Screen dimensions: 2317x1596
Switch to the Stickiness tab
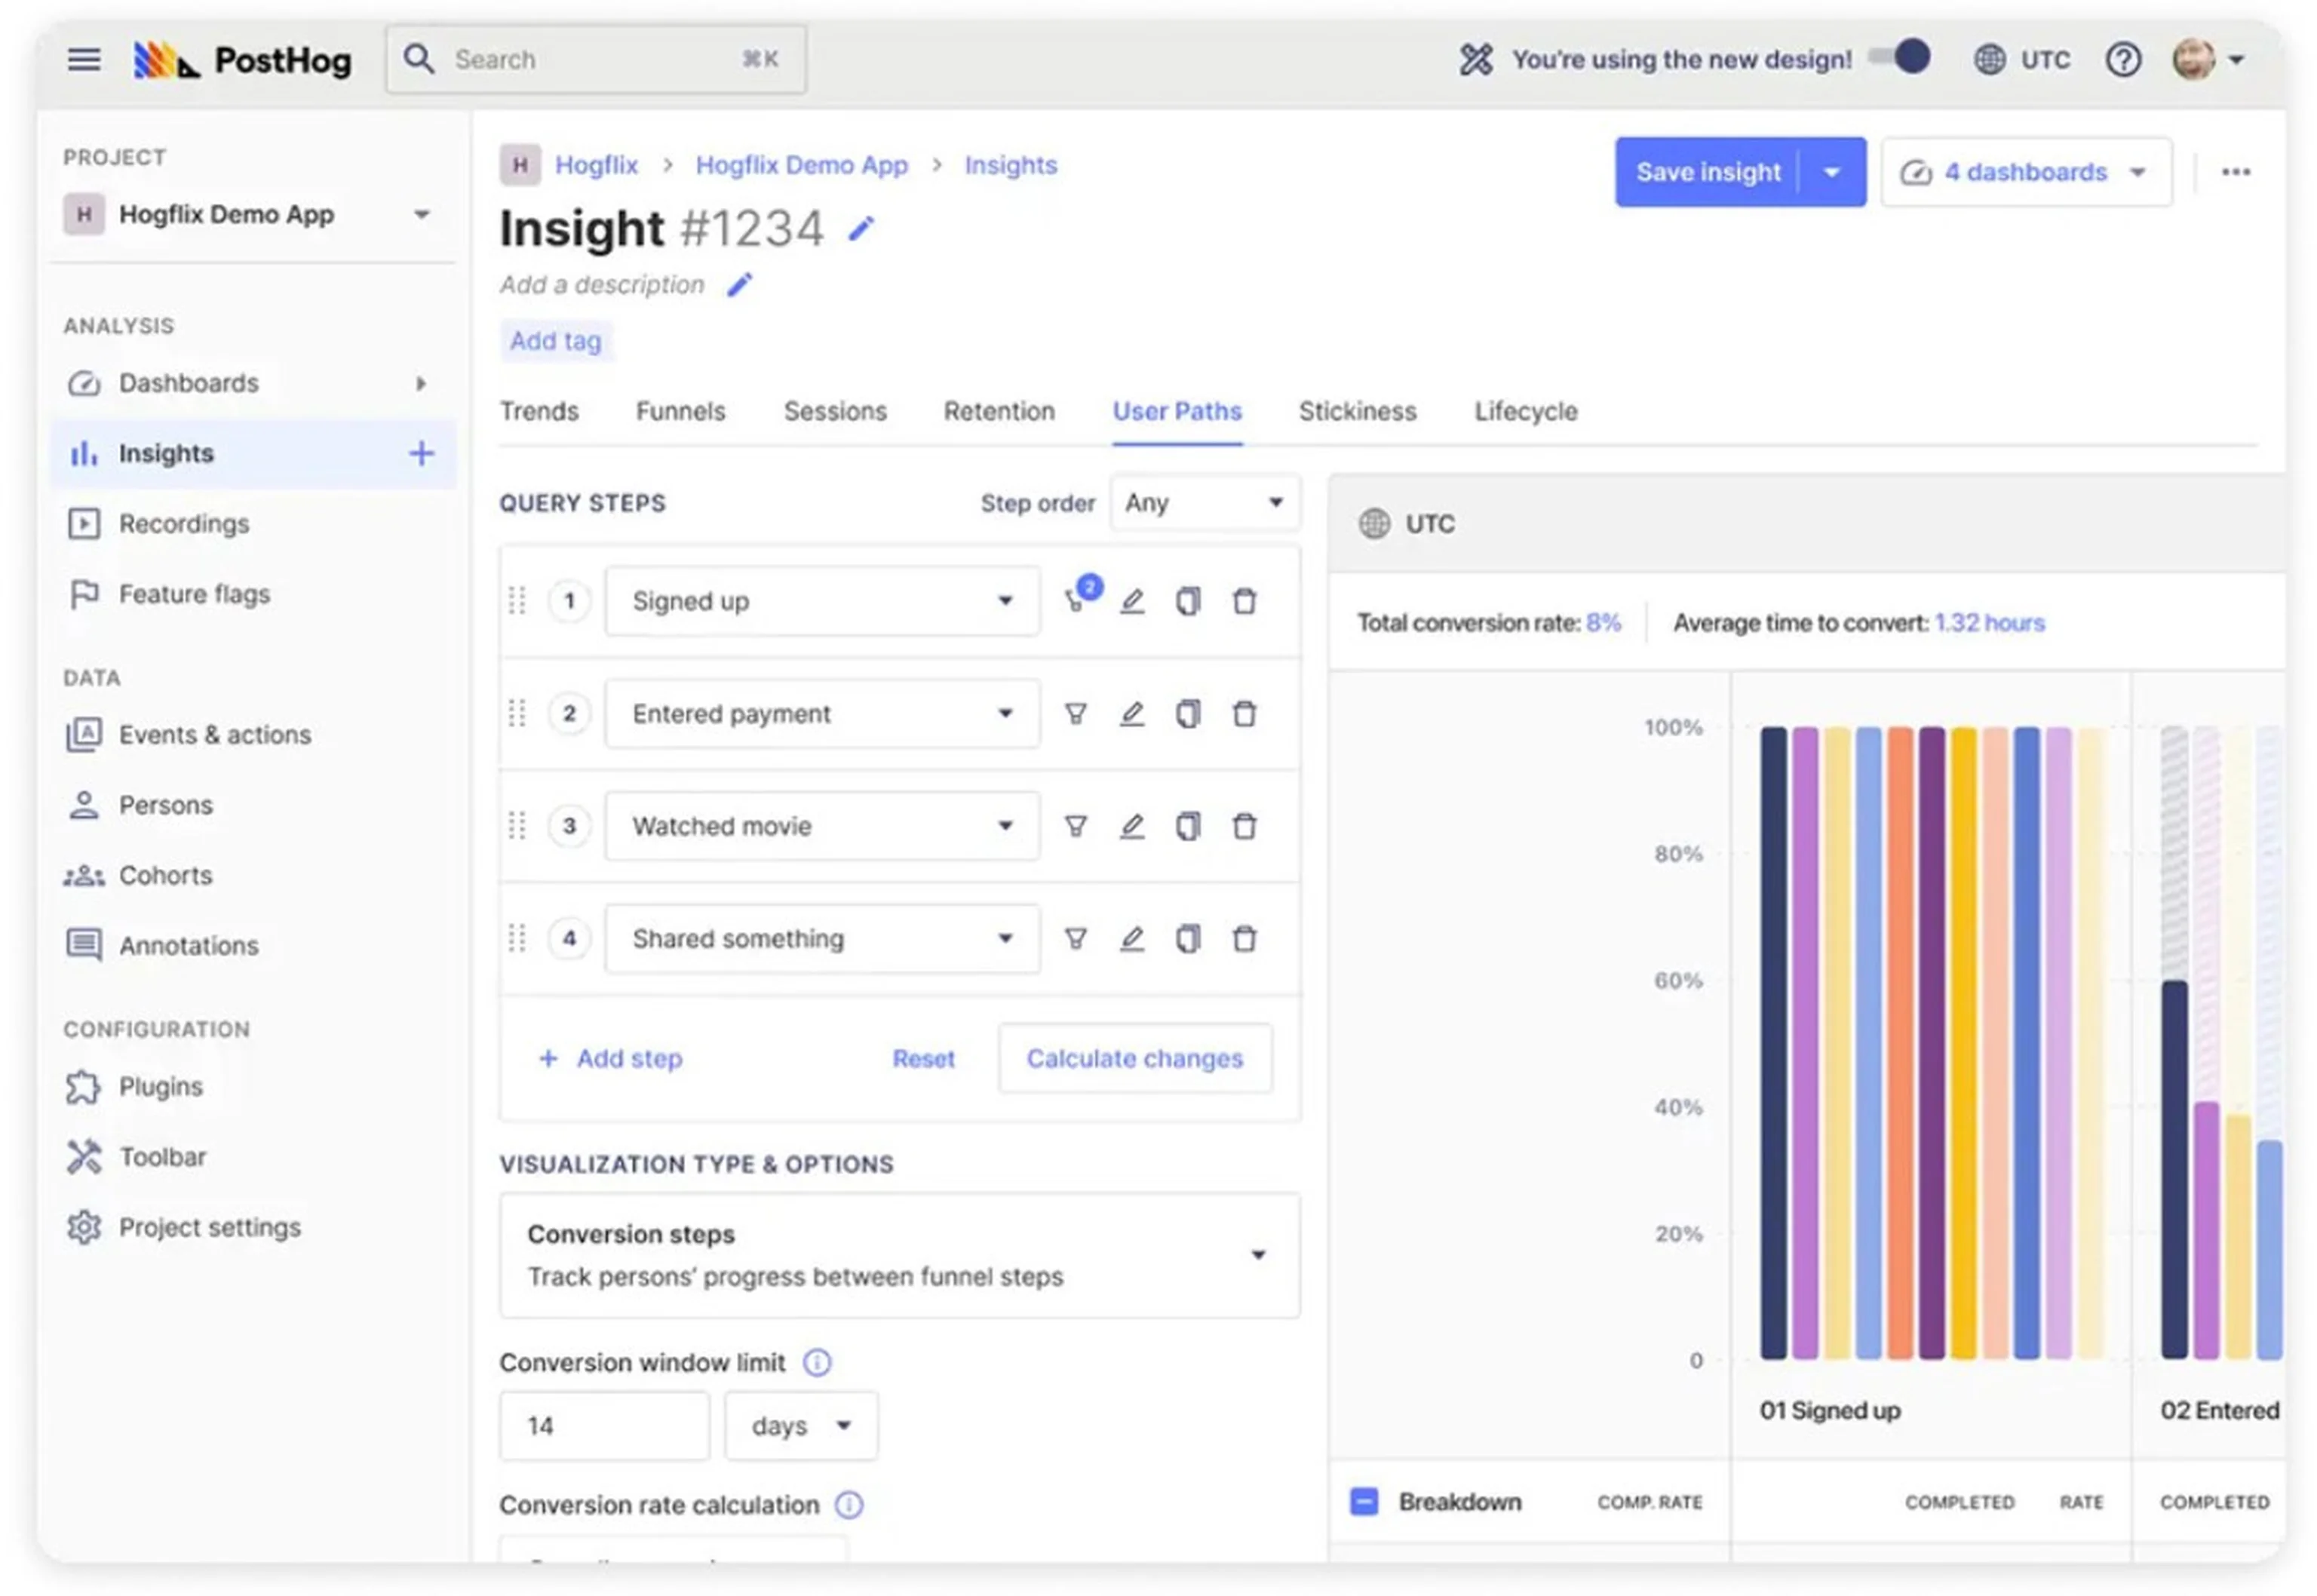pos(1357,411)
